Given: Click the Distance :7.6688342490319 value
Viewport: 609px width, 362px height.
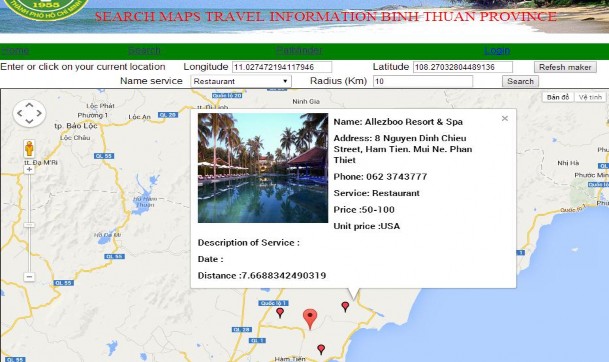Looking at the screenshot, I should coord(262,276).
